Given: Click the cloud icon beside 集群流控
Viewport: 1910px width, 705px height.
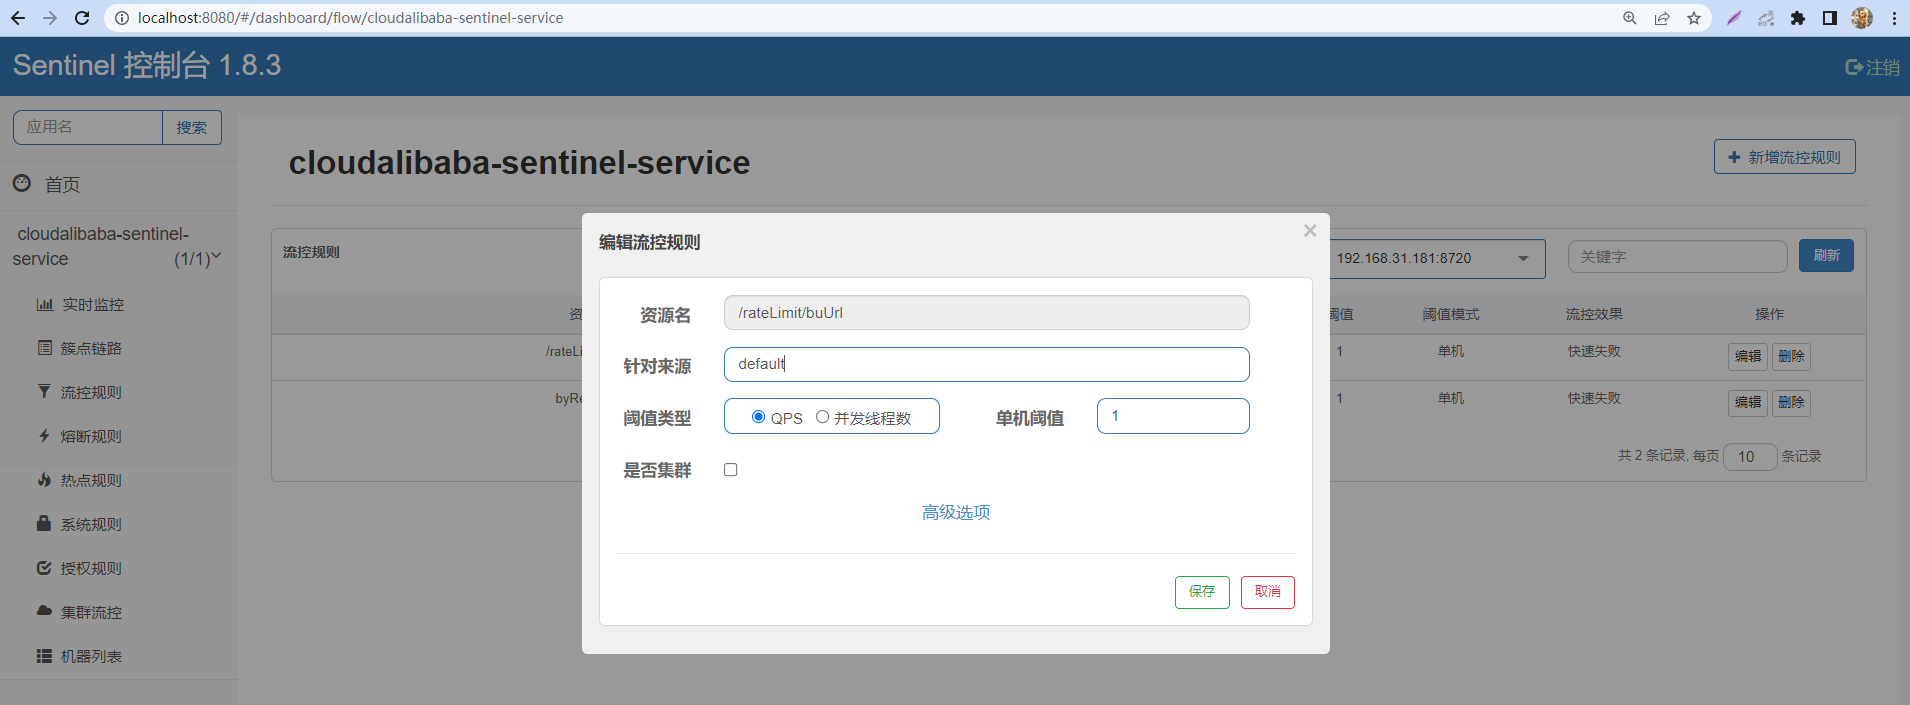Looking at the screenshot, I should 44,610.
